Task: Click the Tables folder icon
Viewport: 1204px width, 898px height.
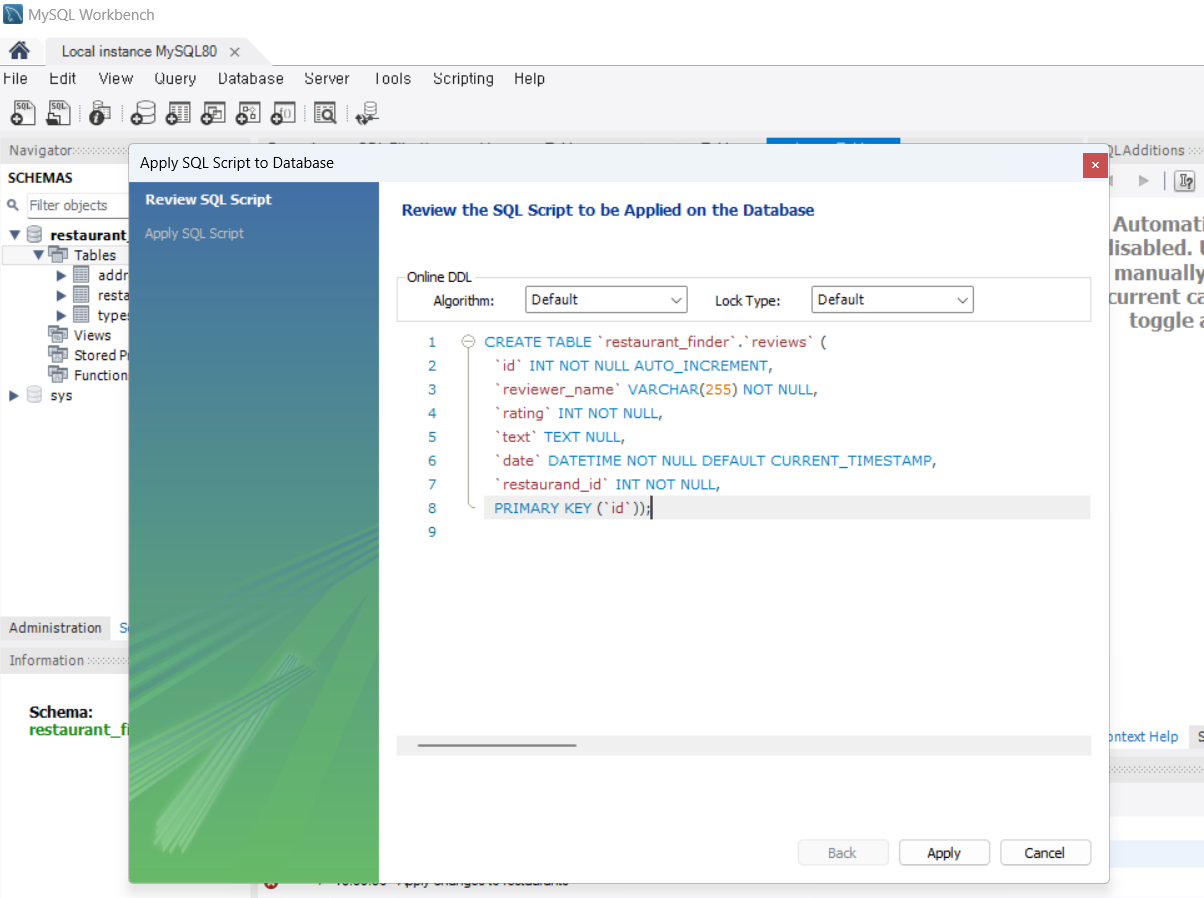Action: (58, 255)
